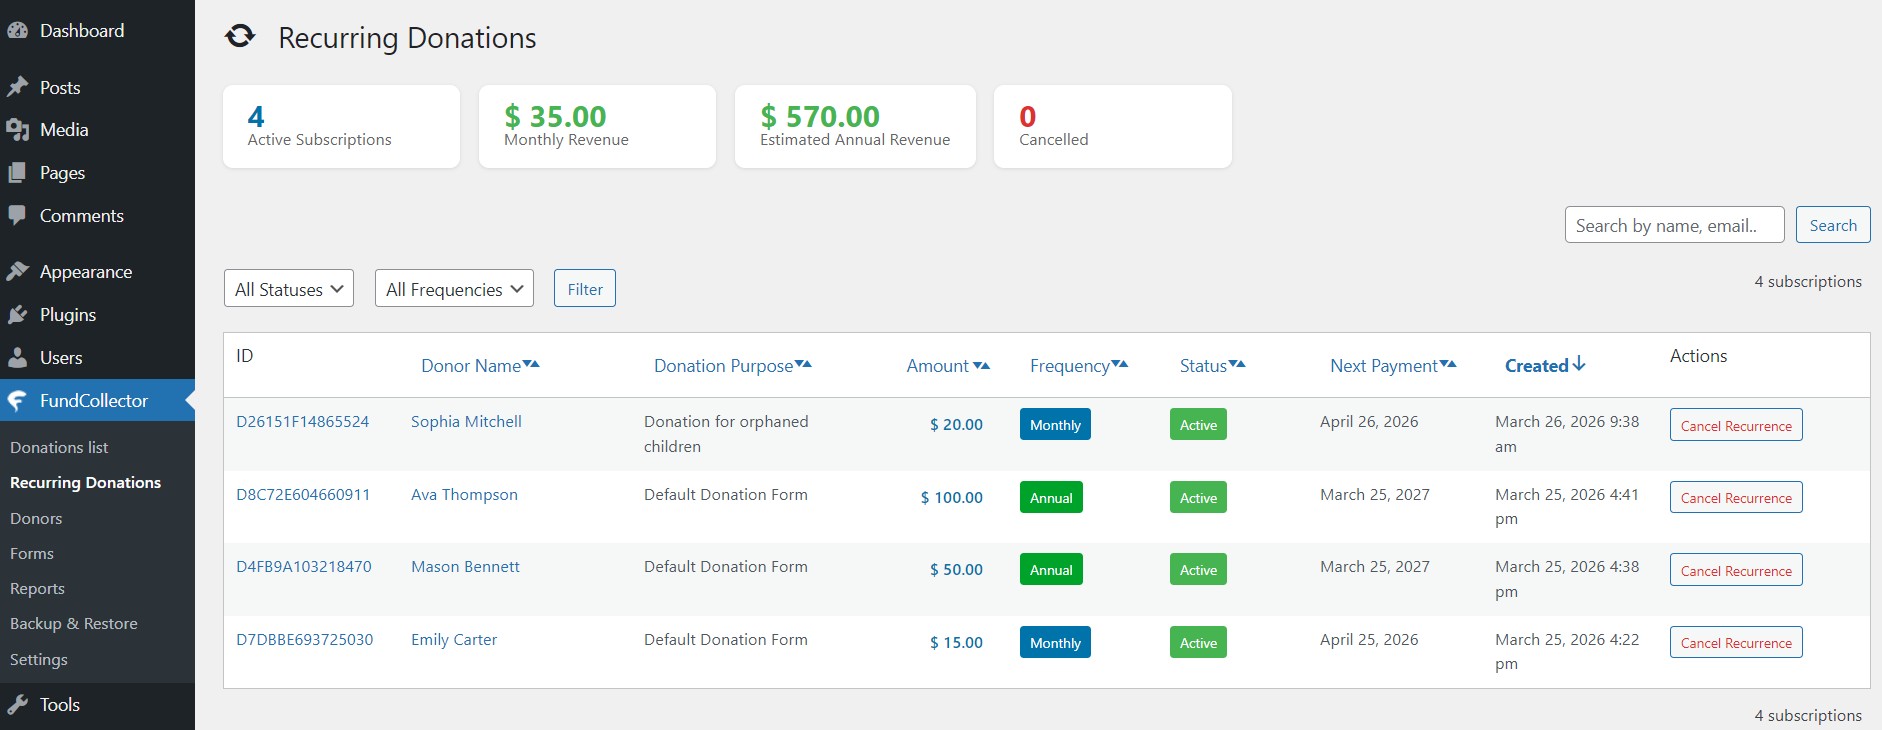Focus the search by name, email field
The height and width of the screenshot is (730, 1882).
(1674, 225)
